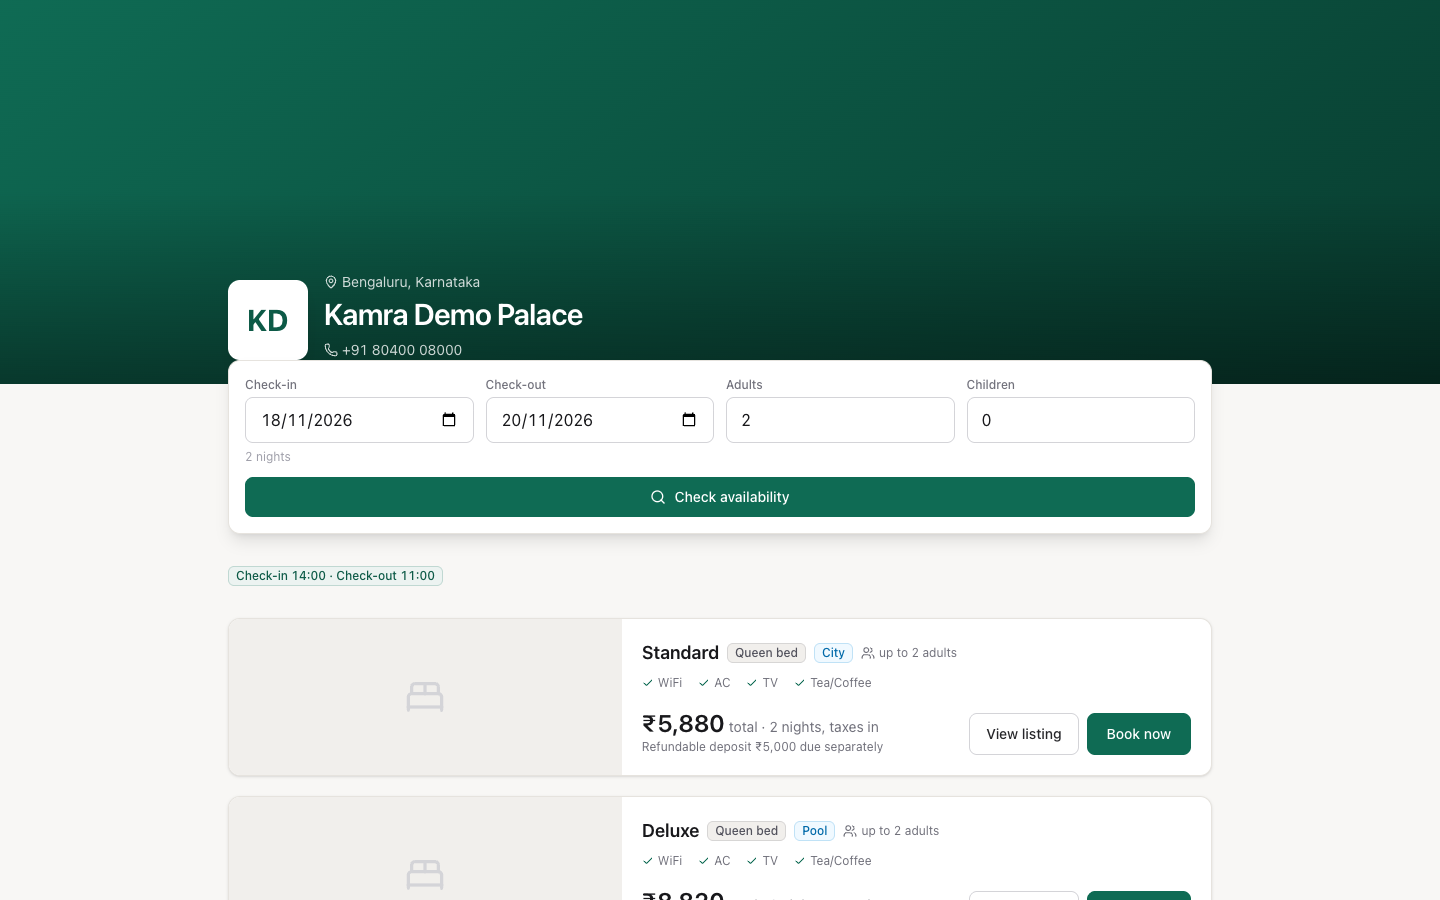1440x900 pixels.
Task: Click the up to 2 adults text on Standard
Action: (x=918, y=653)
